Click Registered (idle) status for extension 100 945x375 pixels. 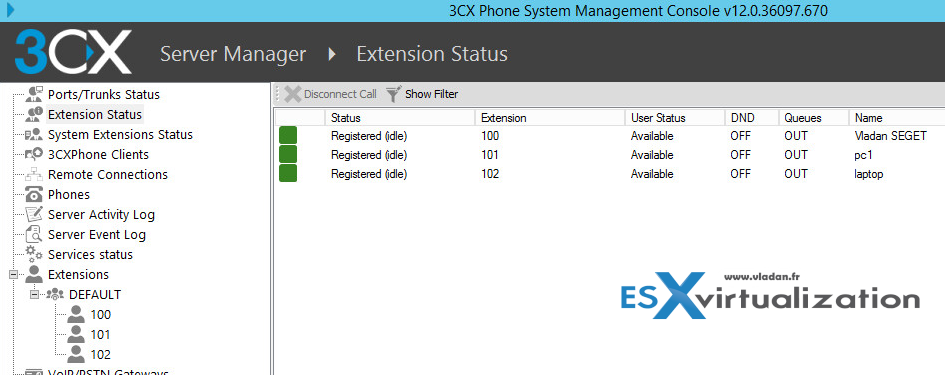point(369,136)
